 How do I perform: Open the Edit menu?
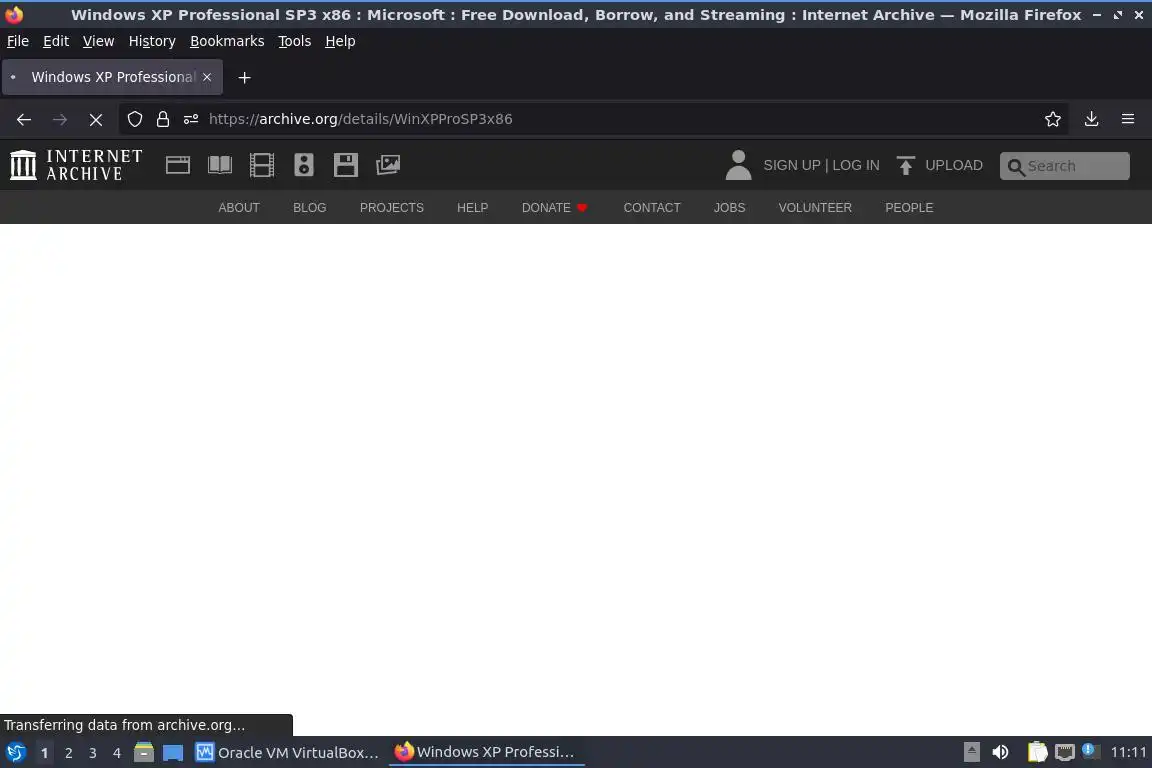click(56, 41)
